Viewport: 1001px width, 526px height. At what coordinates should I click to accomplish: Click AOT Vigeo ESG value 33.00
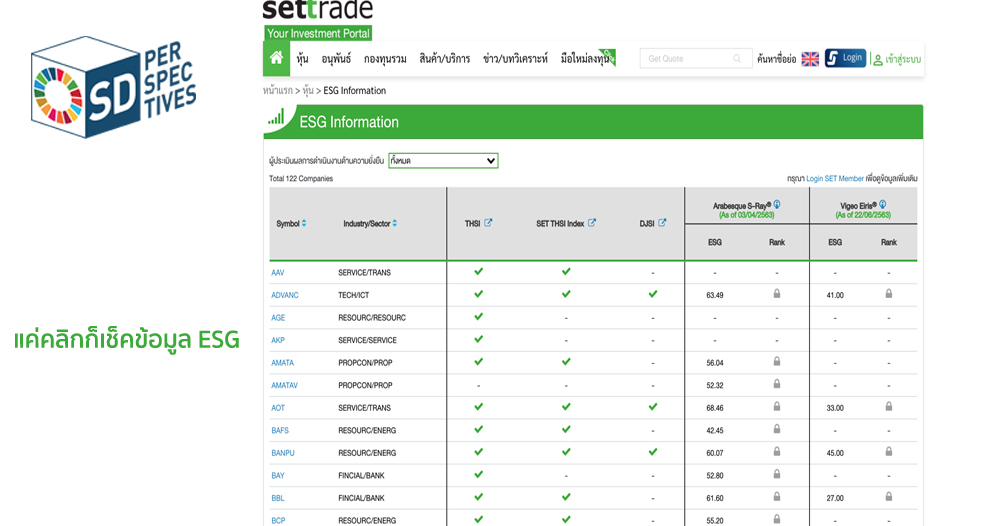[x=835, y=408]
